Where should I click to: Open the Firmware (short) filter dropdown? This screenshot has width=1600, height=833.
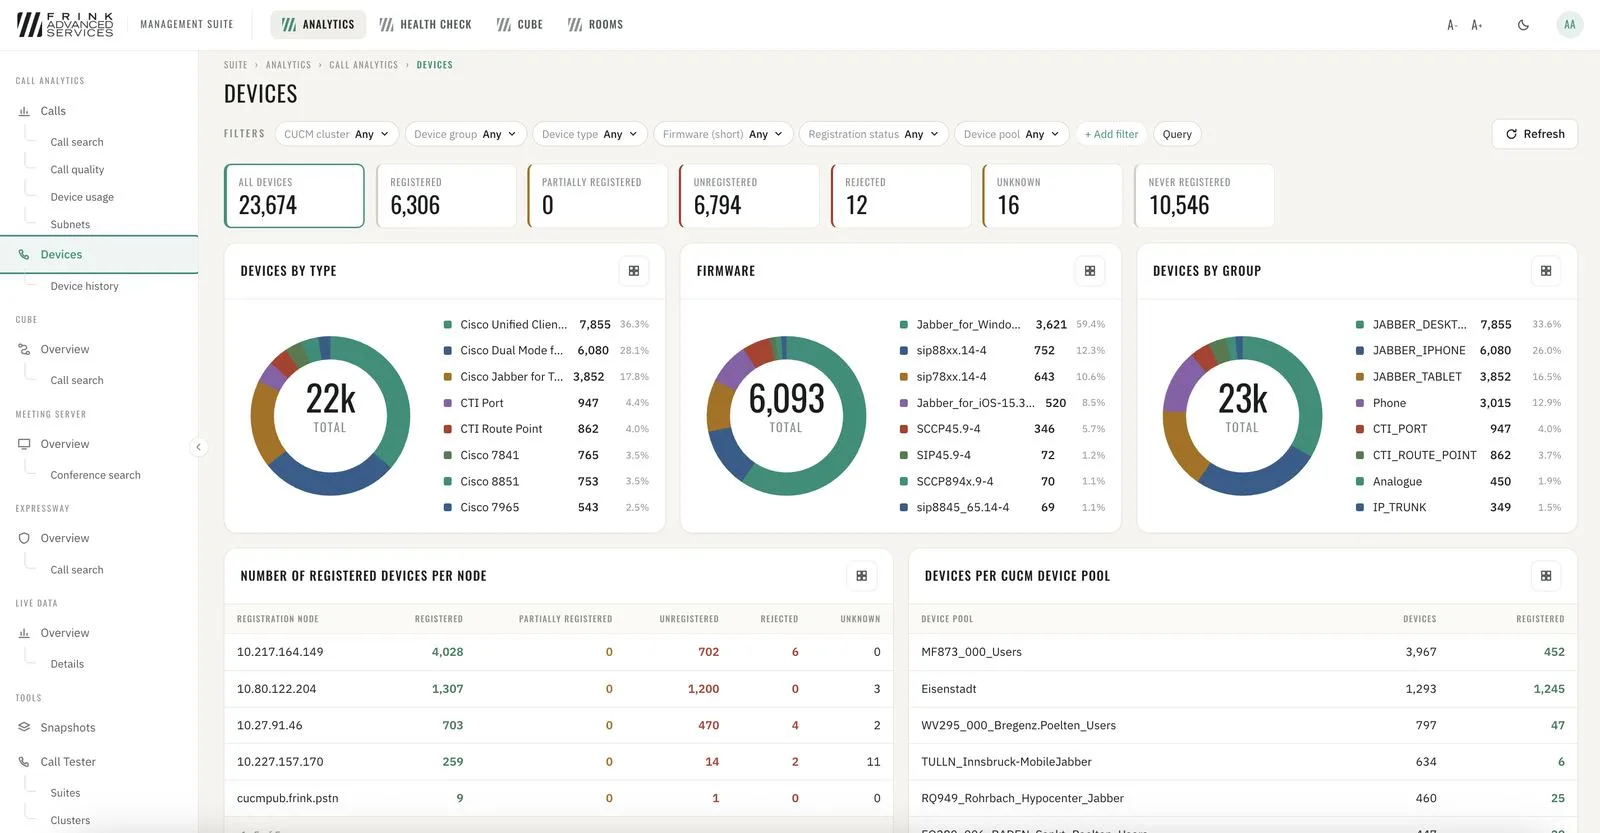[723, 134]
